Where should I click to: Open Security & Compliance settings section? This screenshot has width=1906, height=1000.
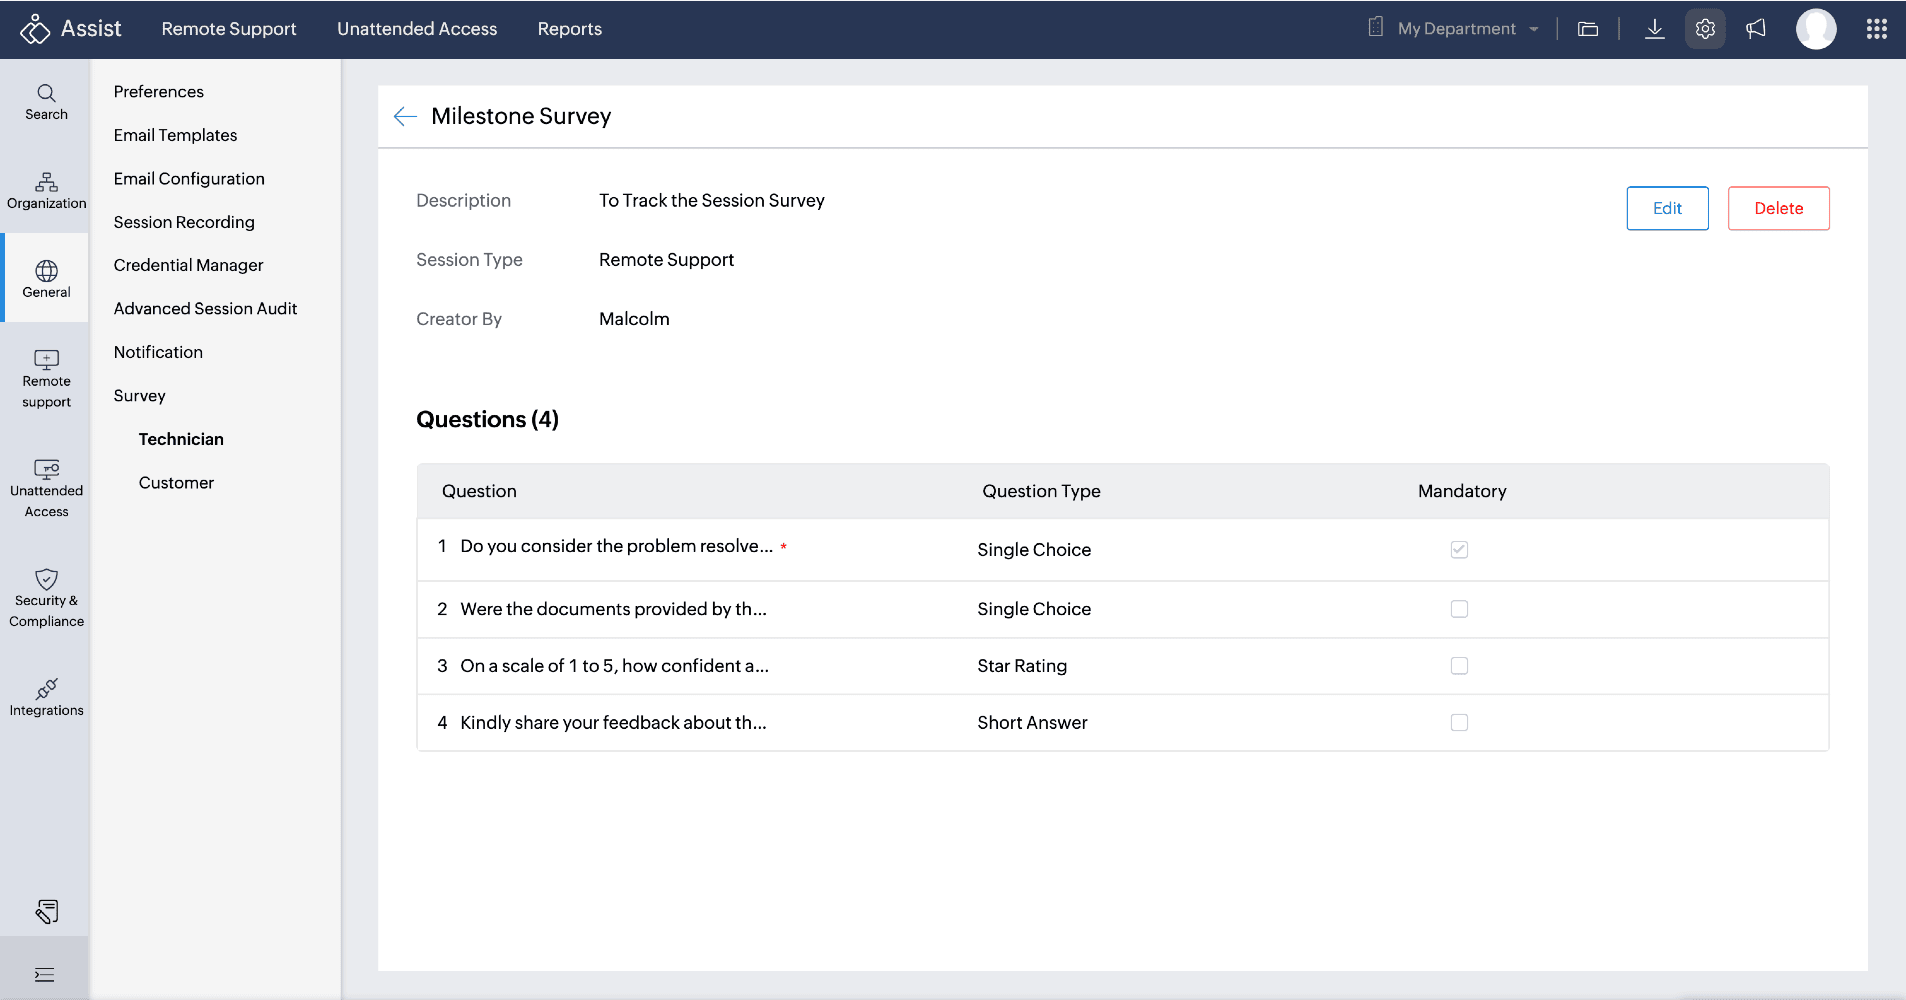point(46,598)
